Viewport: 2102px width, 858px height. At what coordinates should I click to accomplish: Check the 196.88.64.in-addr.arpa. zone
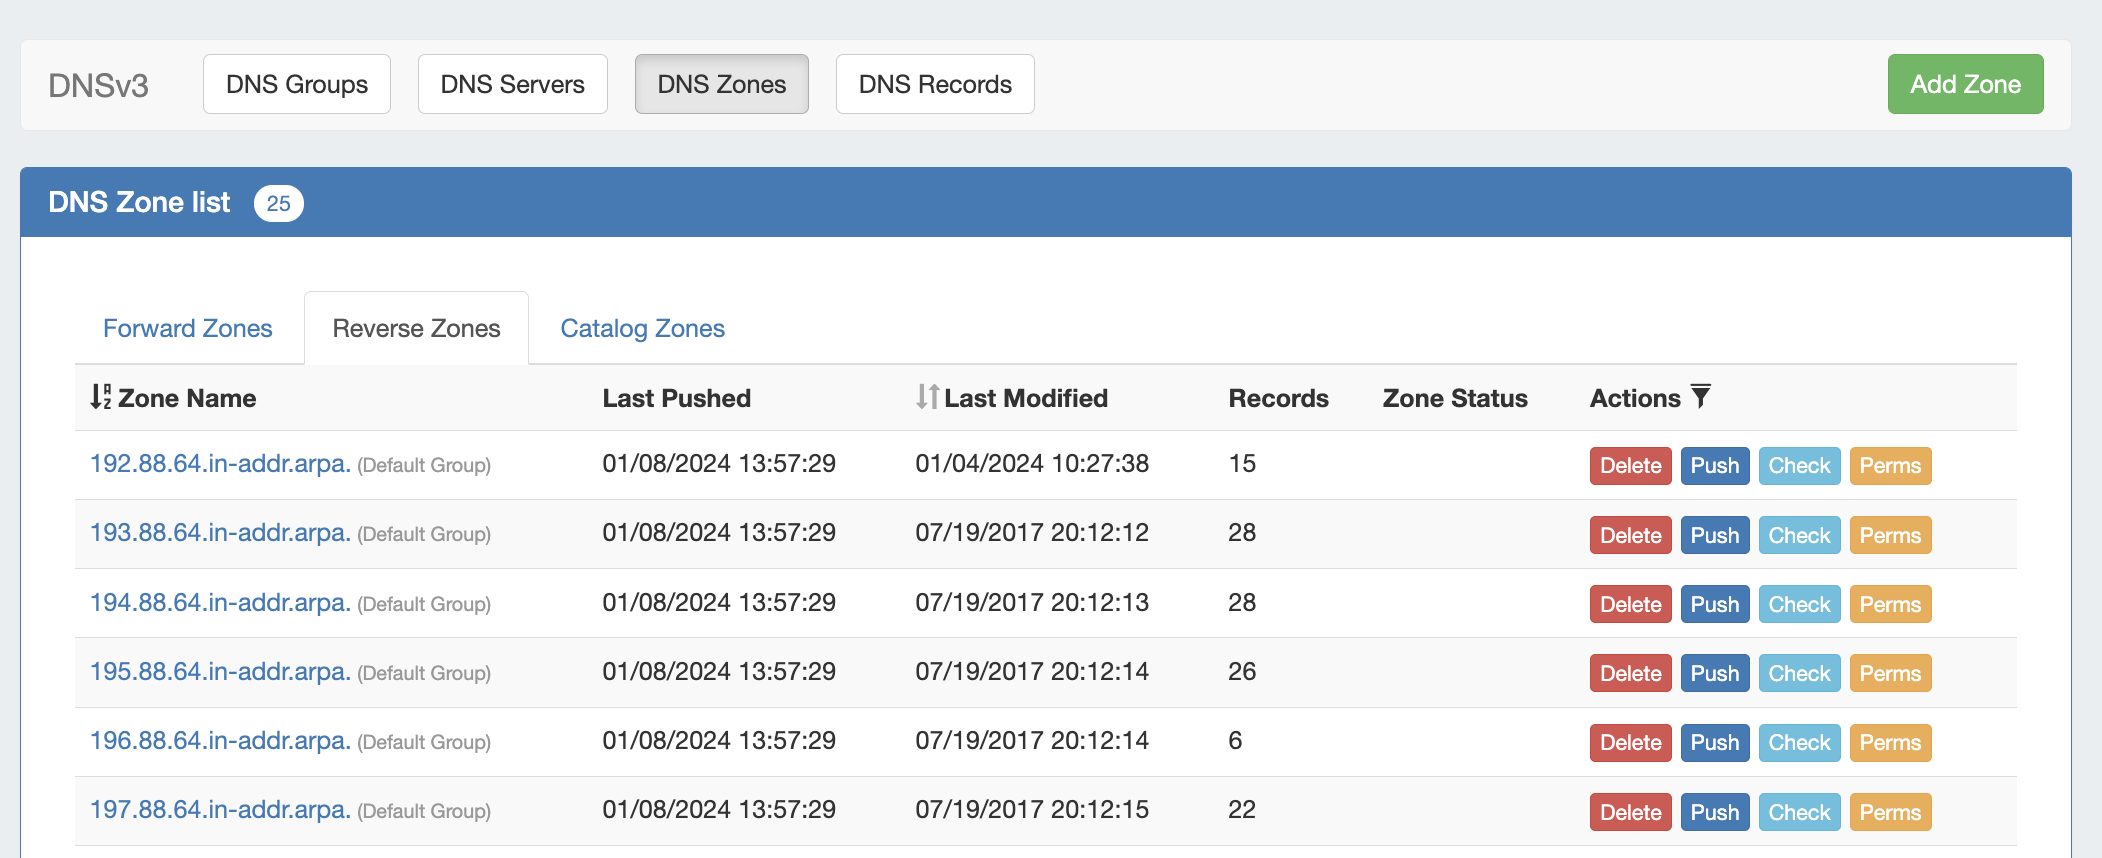(x=1798, y=742)
